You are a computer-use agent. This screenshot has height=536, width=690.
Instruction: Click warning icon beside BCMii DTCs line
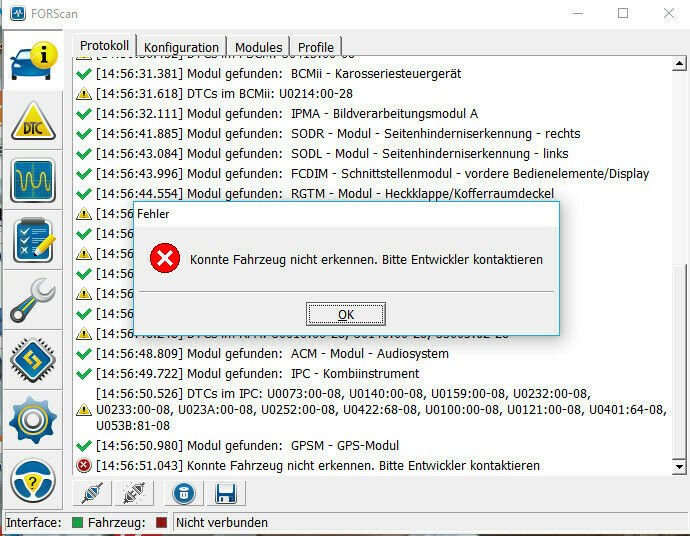click(x=84, y=94)
